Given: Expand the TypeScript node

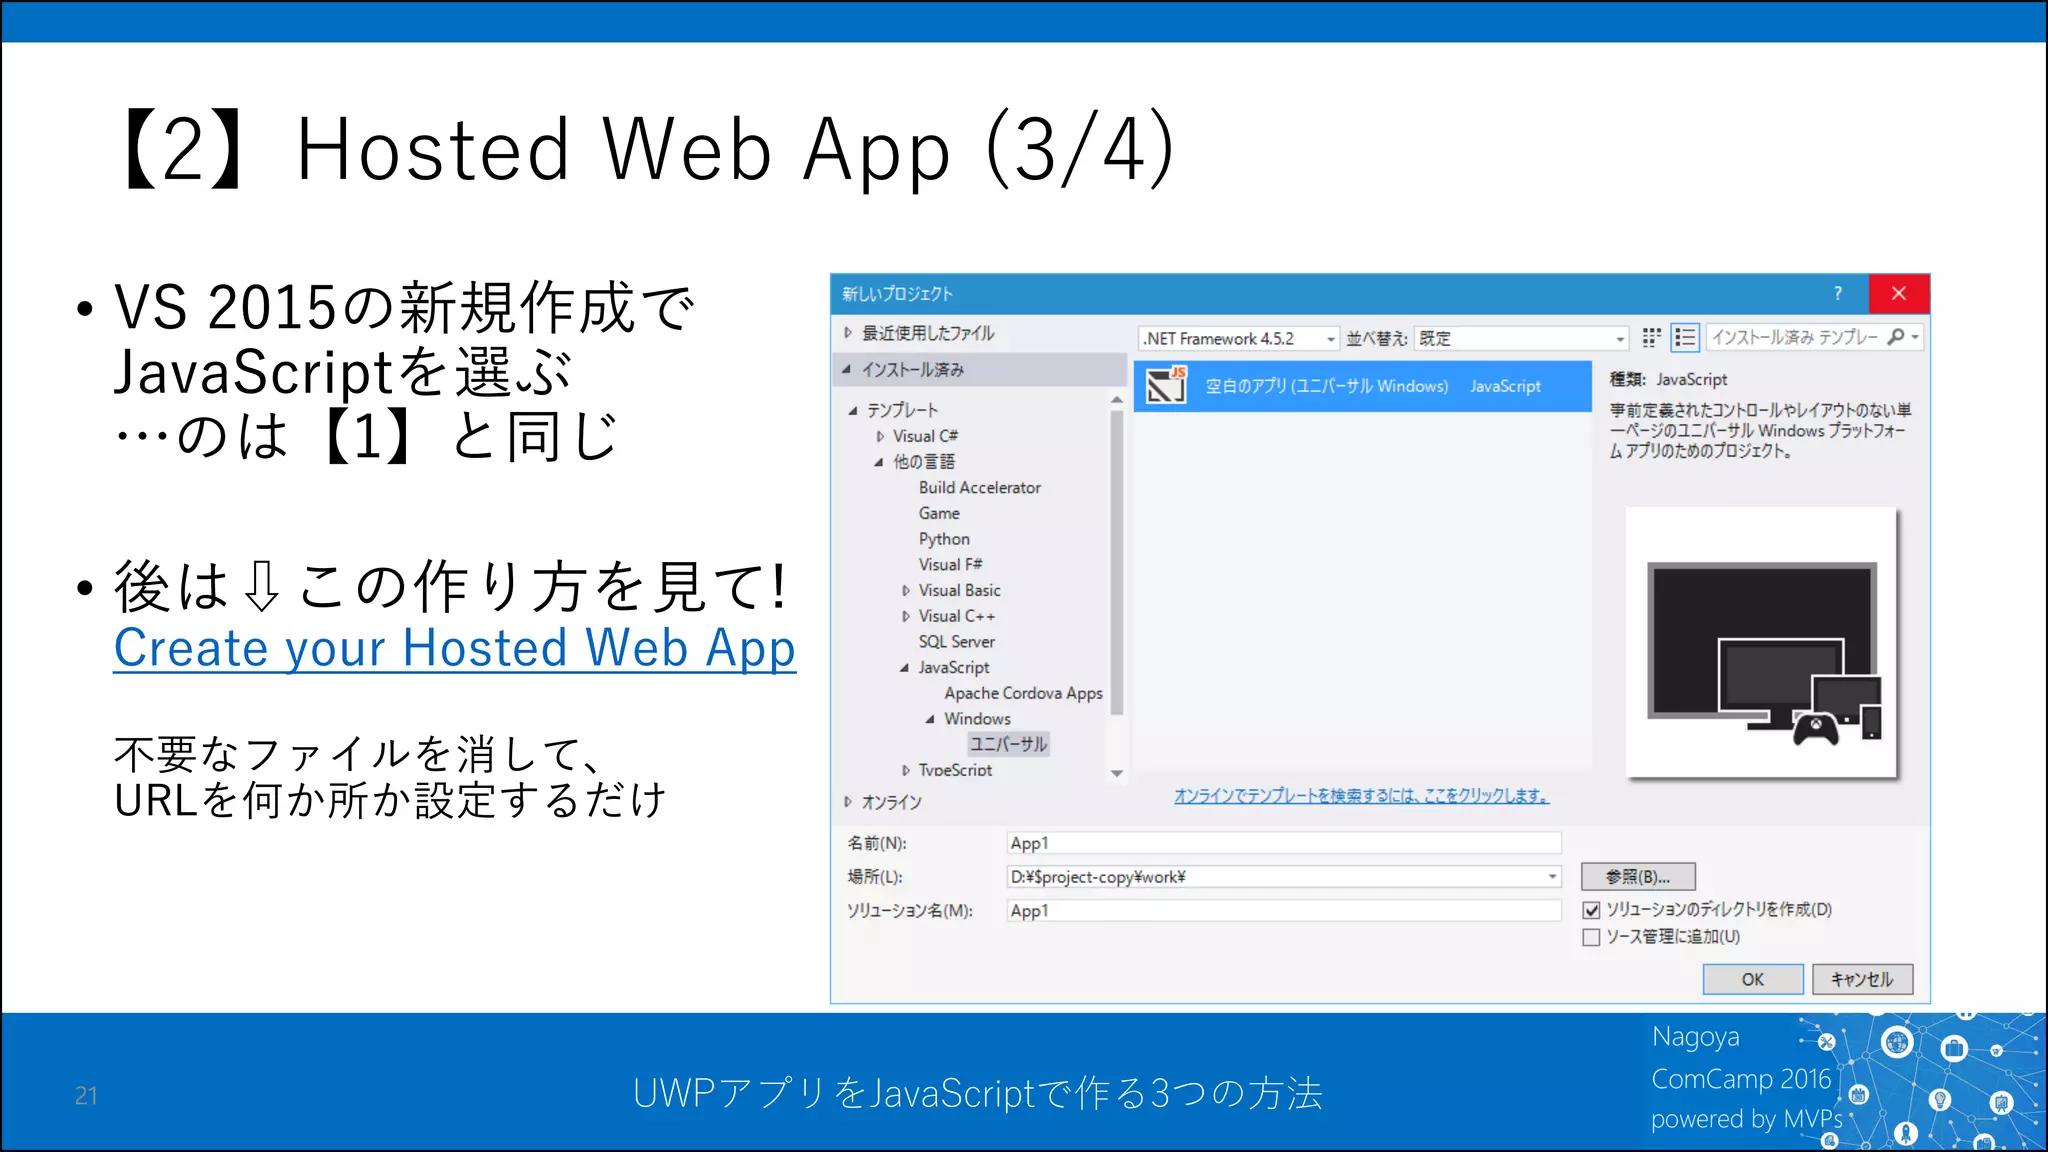Looking at the screenshot, I should [906, 770].
